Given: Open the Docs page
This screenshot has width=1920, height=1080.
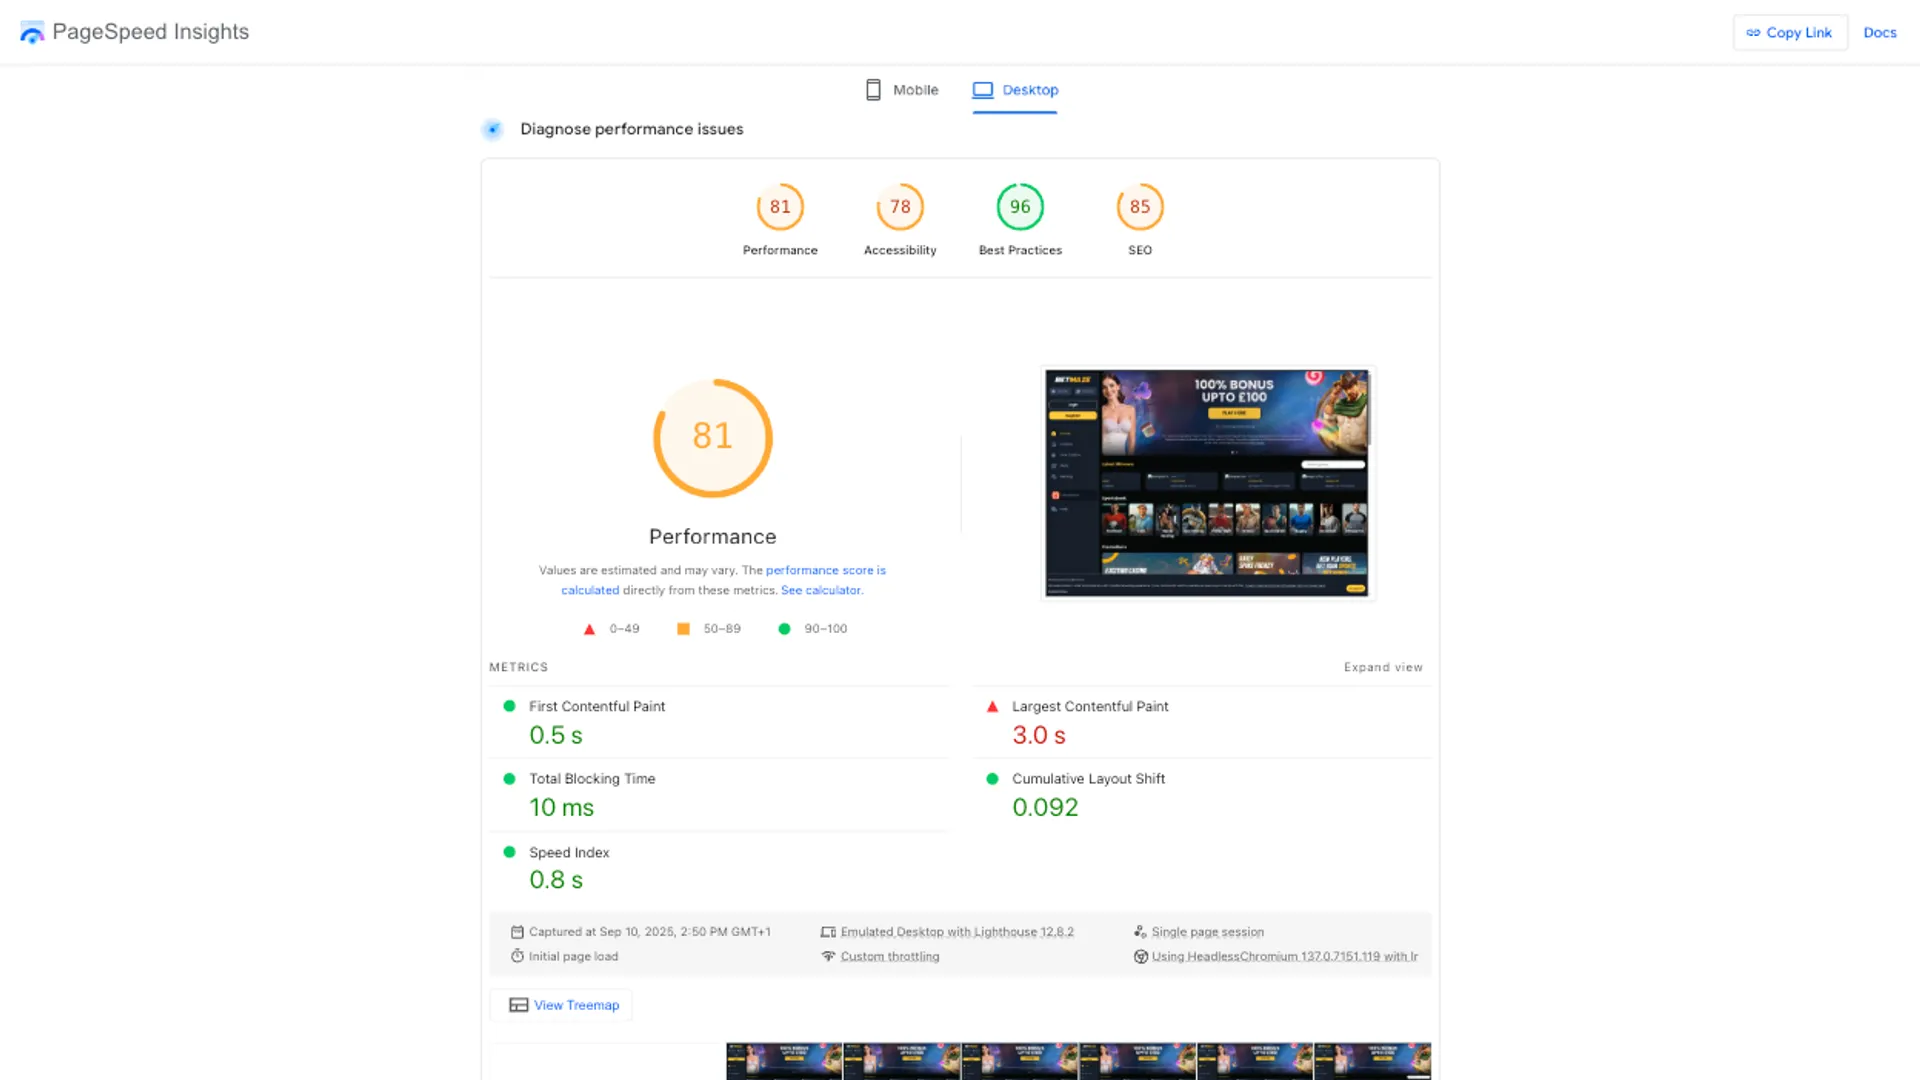Looking at the screenshot, I should click(x=1880, y=32).
